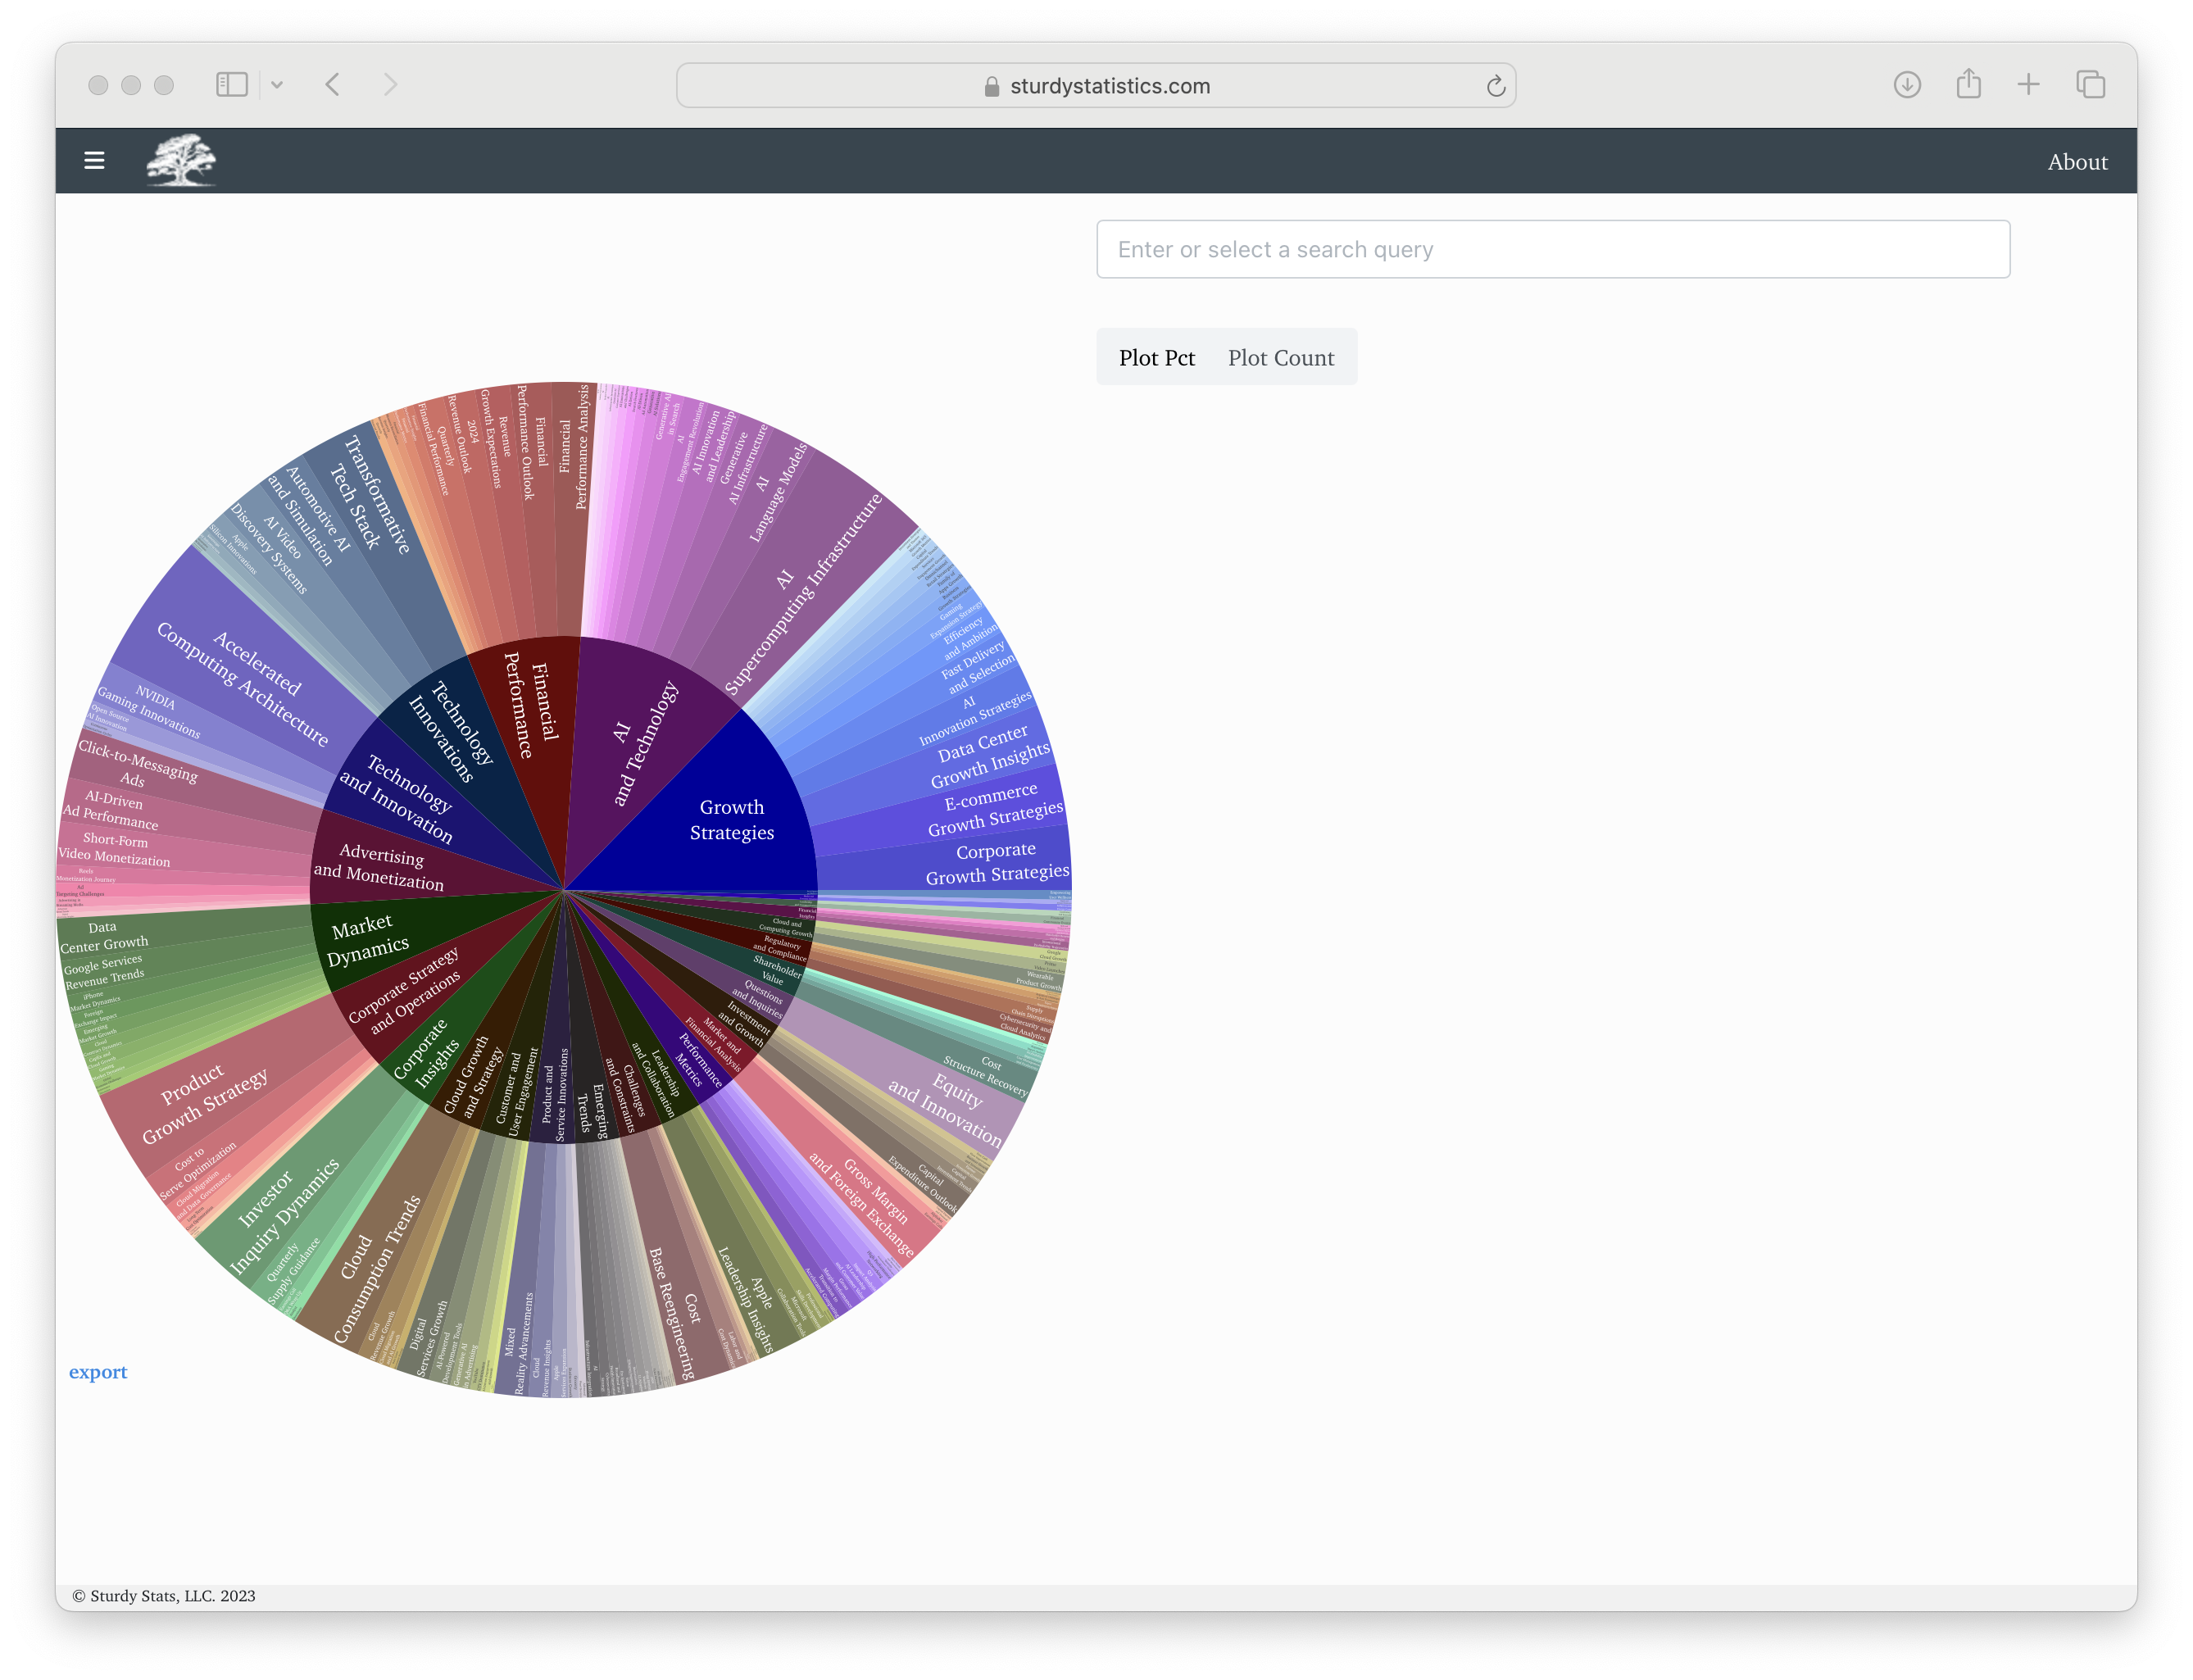
Task: Open the downloads icon in the toolbar
Action: pos(1908,85)
